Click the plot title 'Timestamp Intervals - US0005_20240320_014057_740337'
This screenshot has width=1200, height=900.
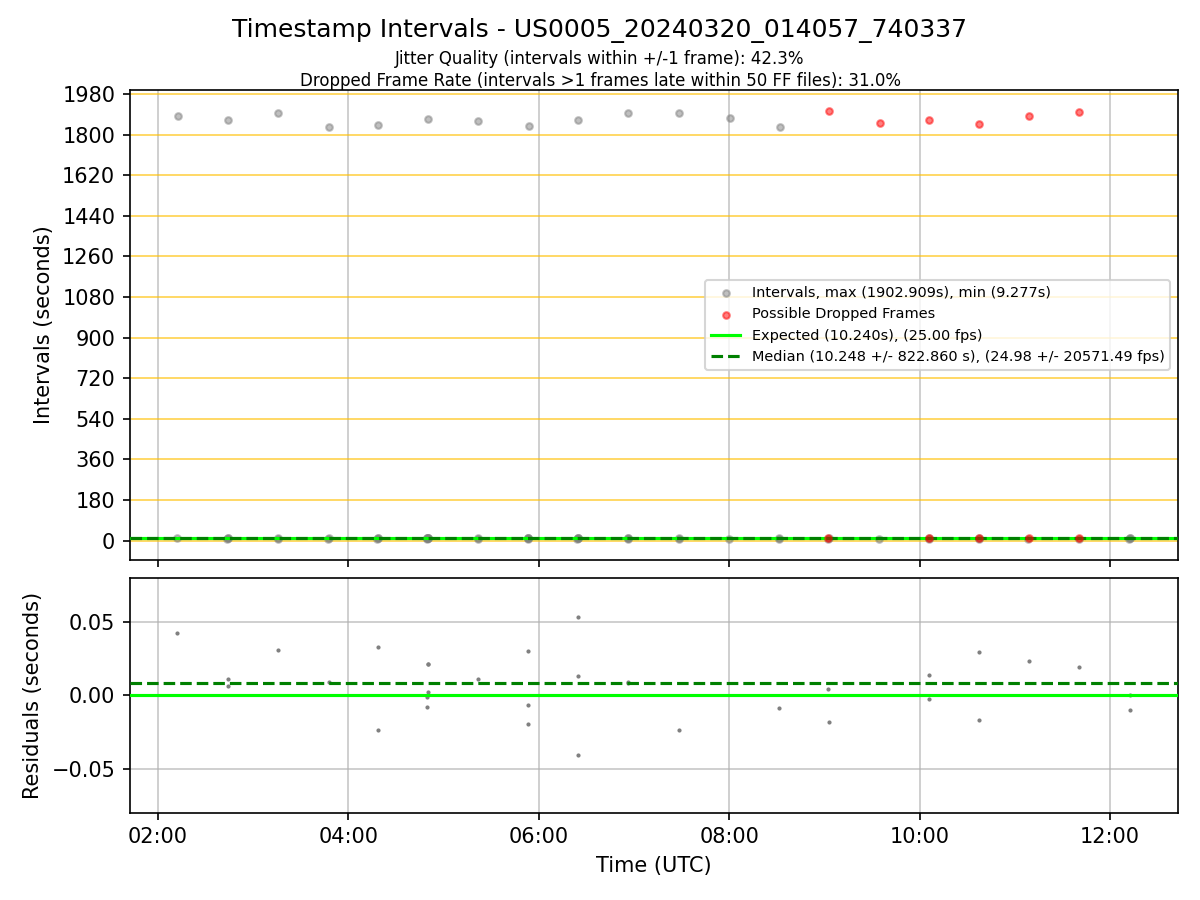click(599, 29)
